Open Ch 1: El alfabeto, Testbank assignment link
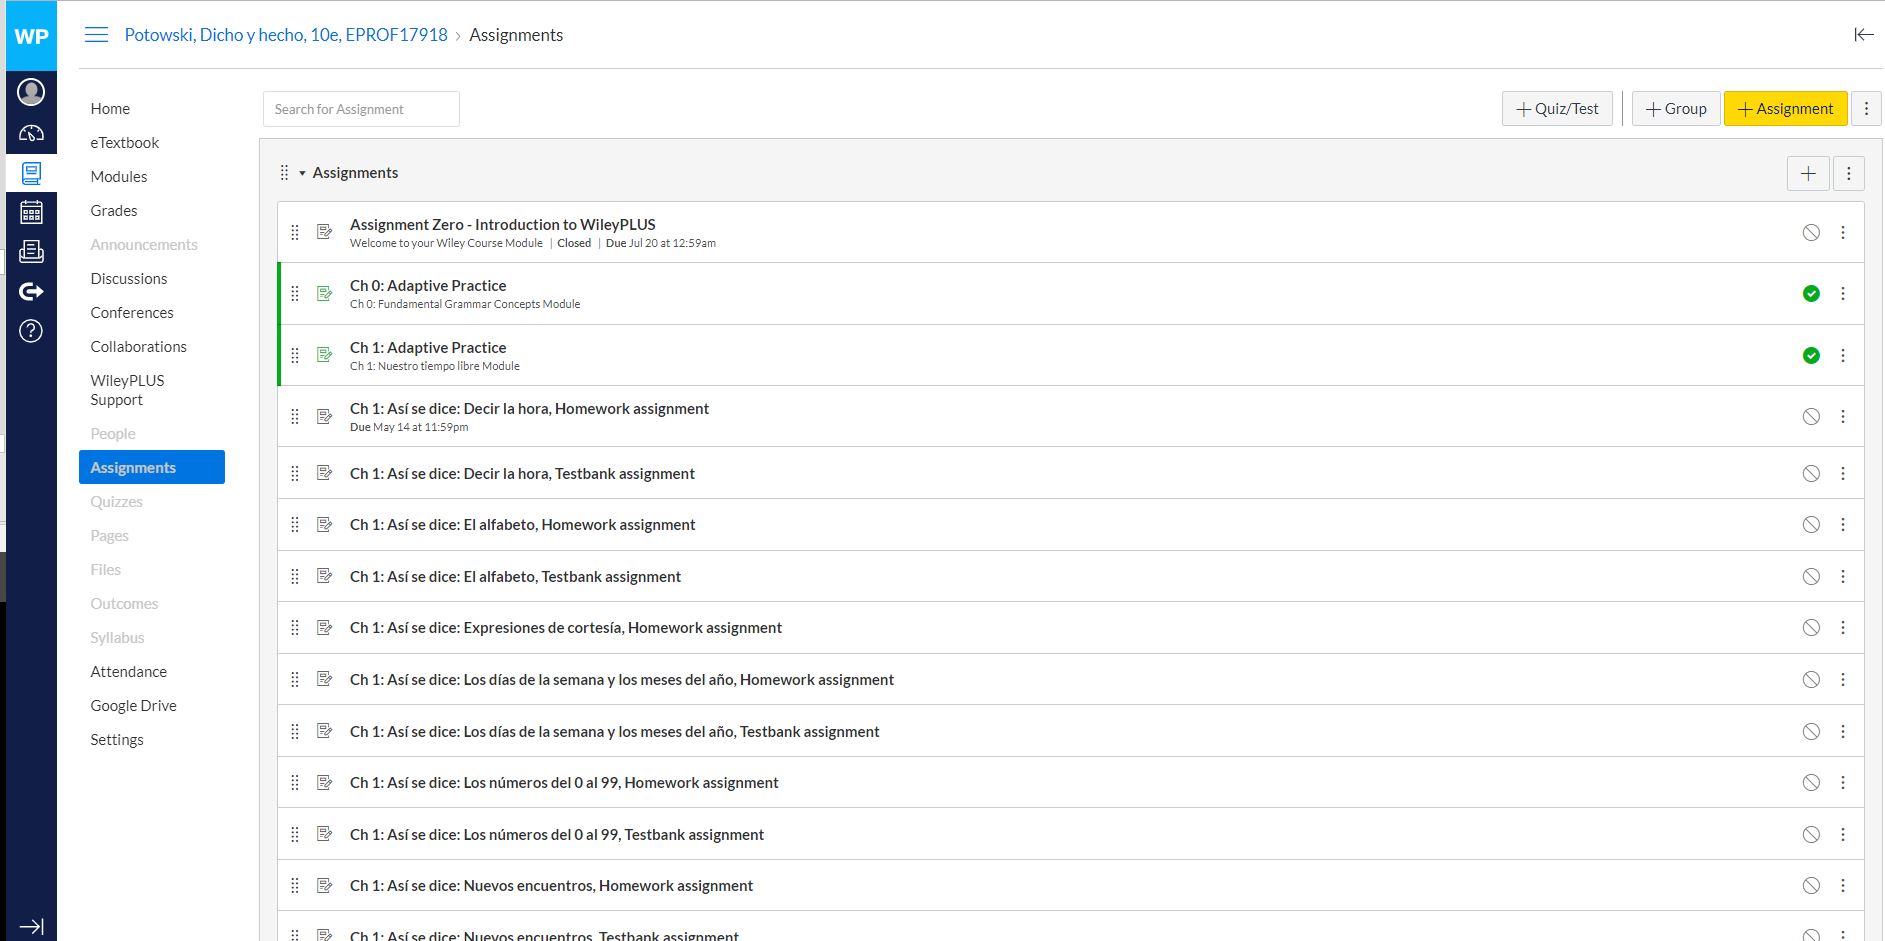The width and height of the screenshot is (1885, 941). coord(515,577)
